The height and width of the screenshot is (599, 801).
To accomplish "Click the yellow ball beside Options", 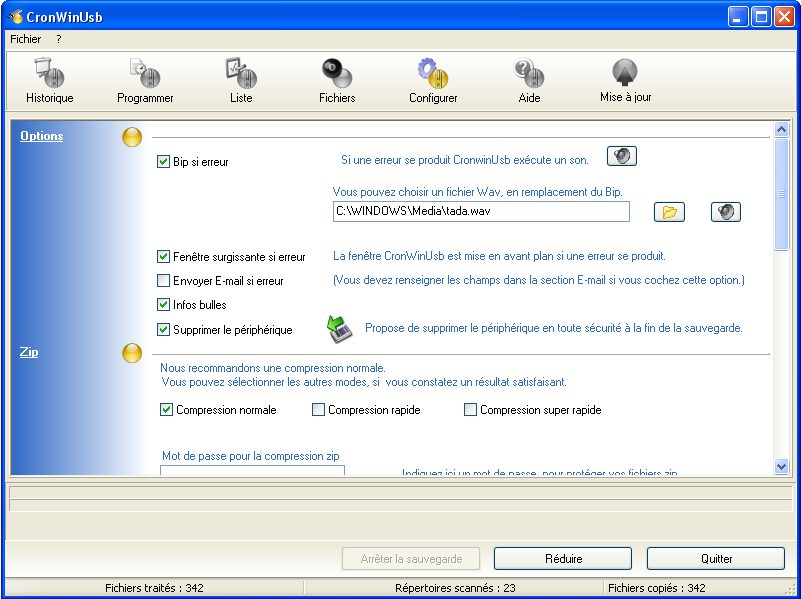I will point(132,137).
